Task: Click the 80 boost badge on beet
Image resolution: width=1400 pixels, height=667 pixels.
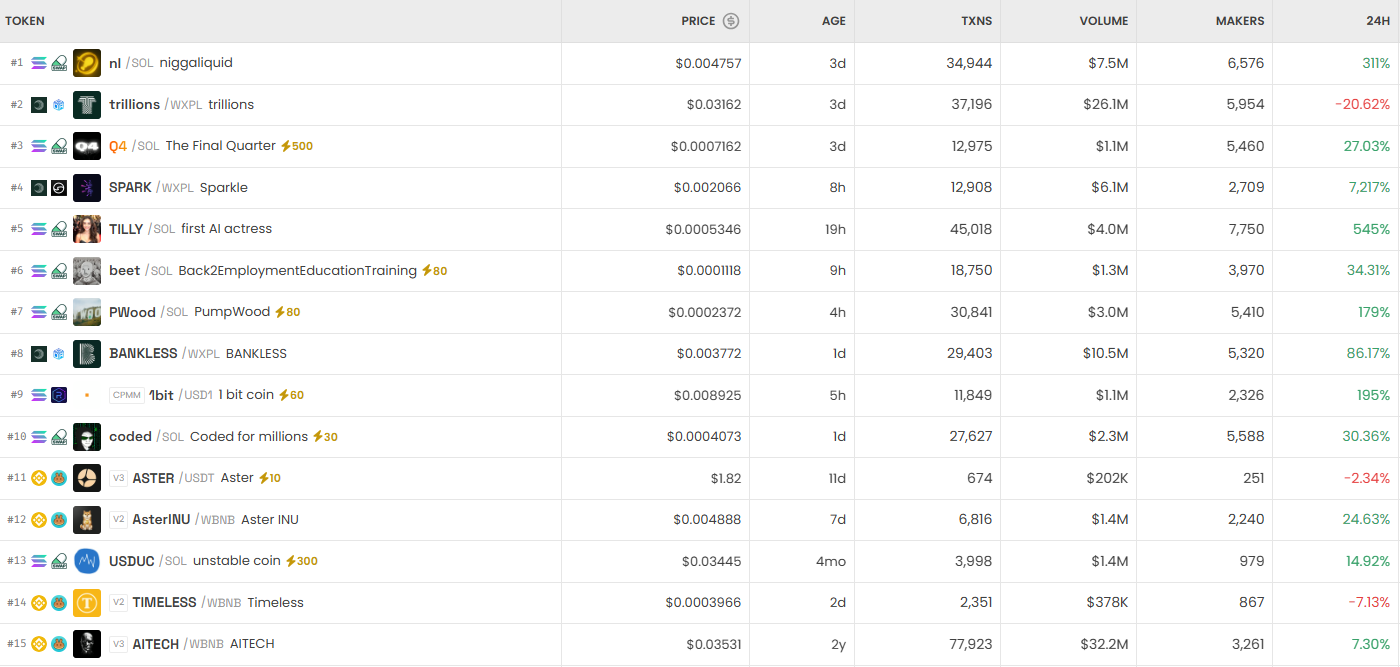Action: [434, 271]
